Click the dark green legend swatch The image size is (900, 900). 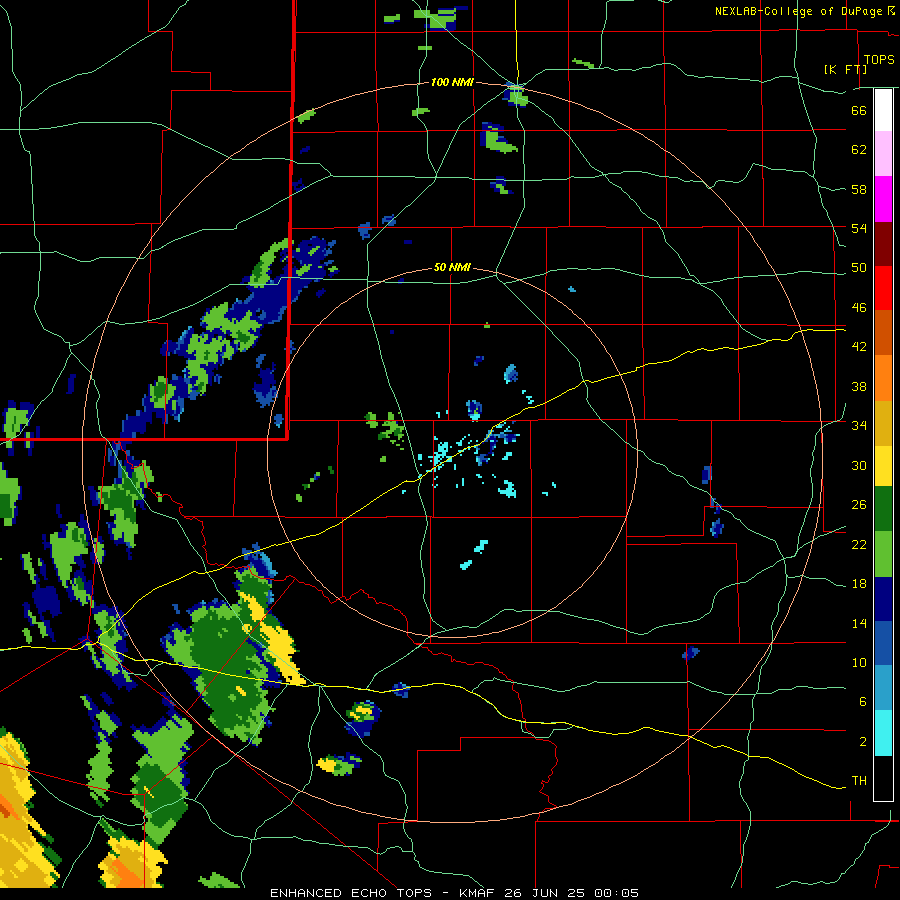pyautogui.click(x=883, y=509)
